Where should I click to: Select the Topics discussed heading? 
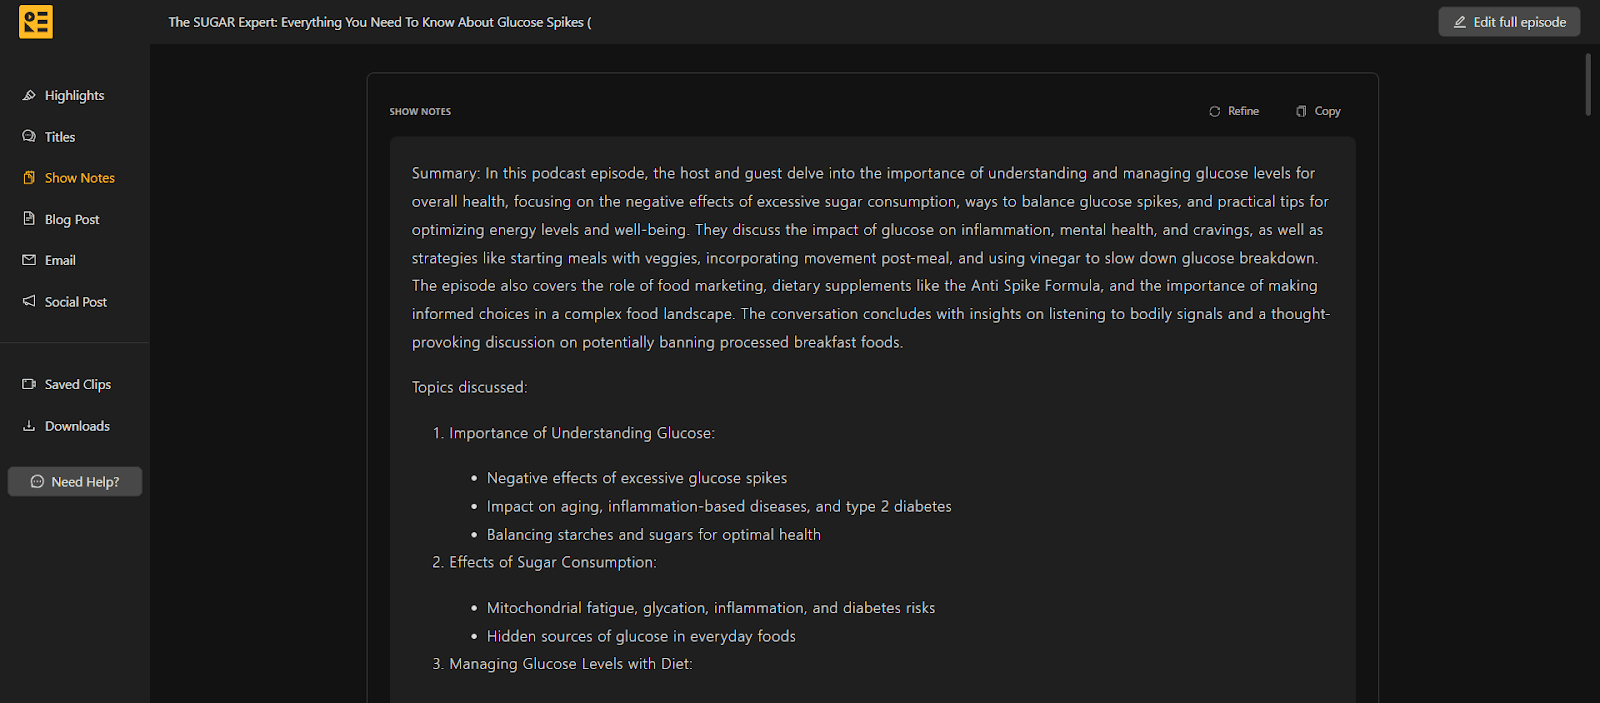(469, 387)
